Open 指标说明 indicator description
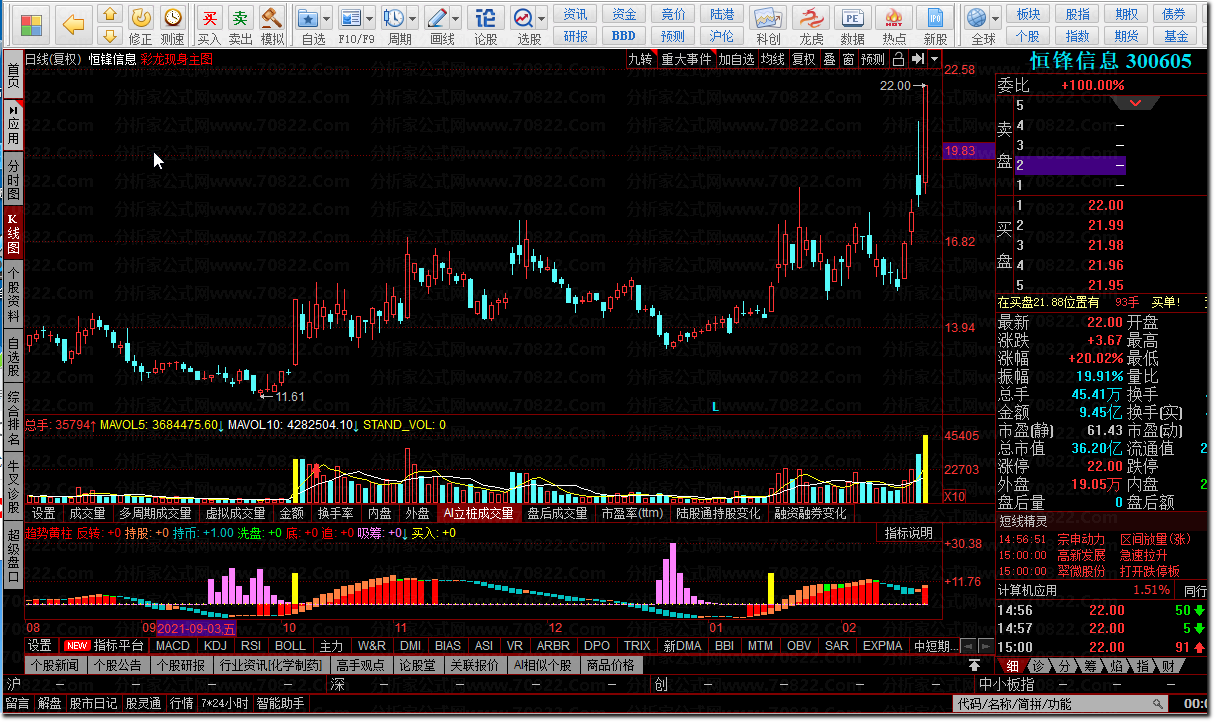1216x722 pixels. (x=908, y=533)
